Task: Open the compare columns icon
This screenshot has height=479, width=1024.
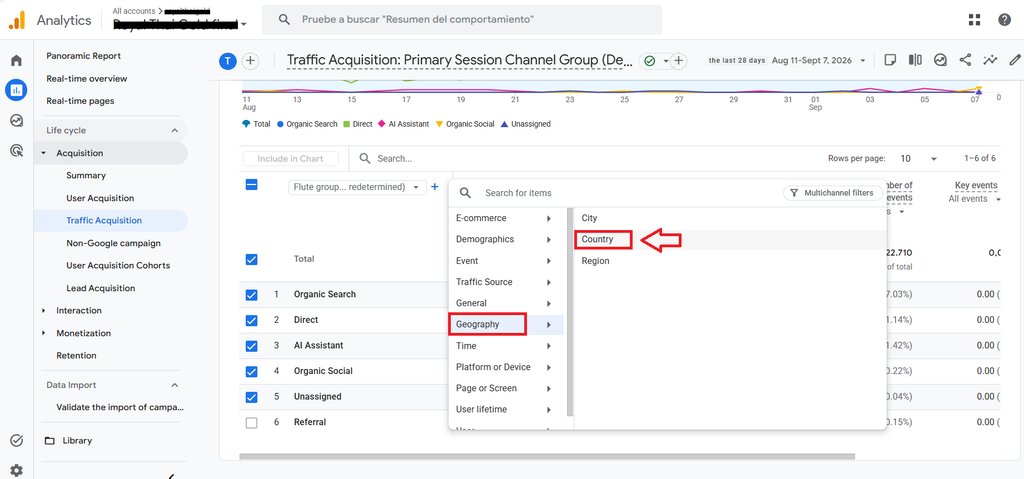Action: tap(915, 60)
